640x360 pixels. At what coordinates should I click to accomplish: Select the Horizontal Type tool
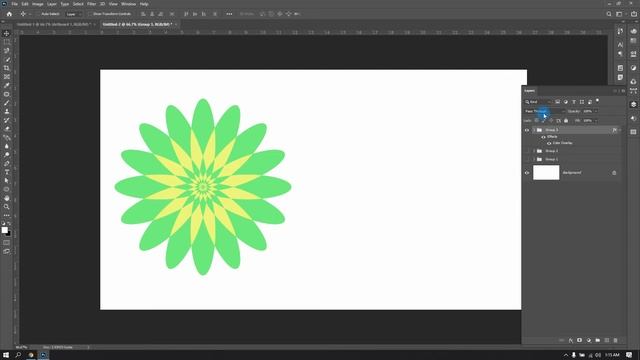(x=7, y=172)
